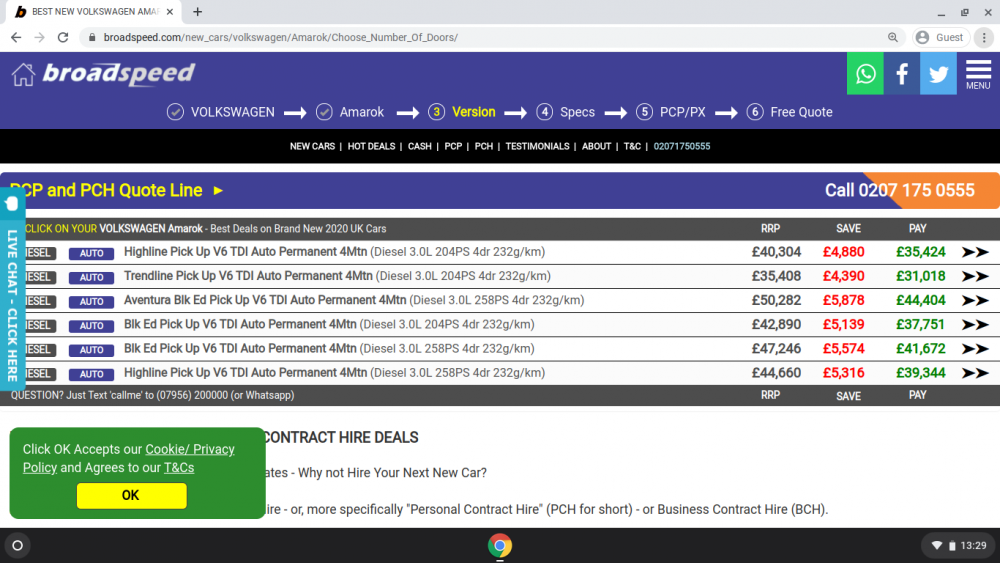Image resolution: width=1000 pixels, height=563 pixels.
Task: Click the arrows for the £37,751 row
Action: click(975, 325)
